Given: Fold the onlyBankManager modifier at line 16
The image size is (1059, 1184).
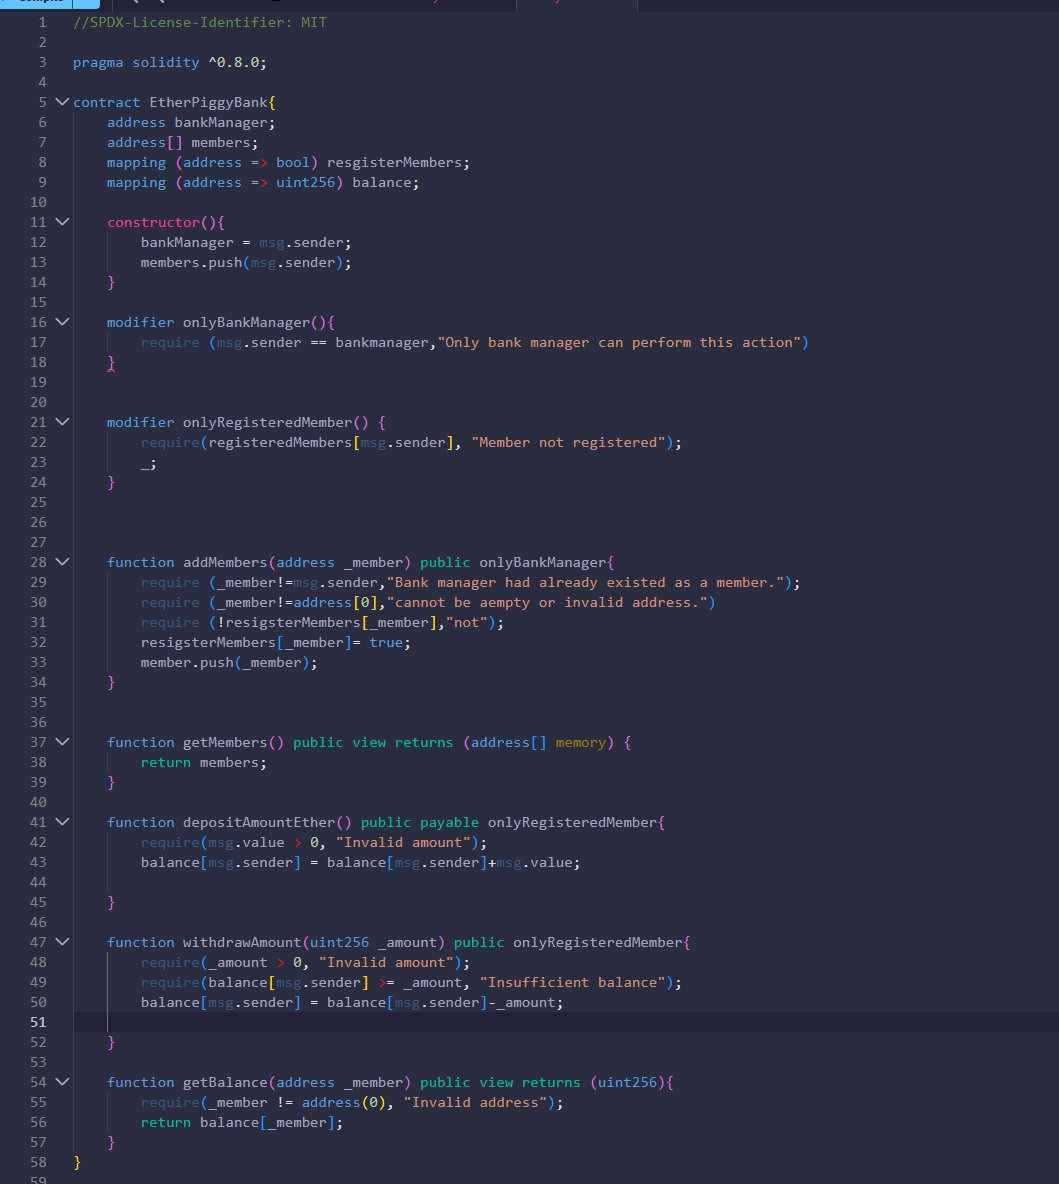Looking at the screenshot, I should pos(63,322).
